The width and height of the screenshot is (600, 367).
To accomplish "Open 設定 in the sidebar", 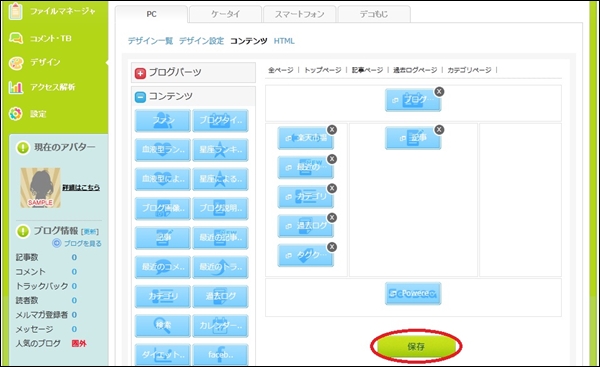I will point(29,114).
